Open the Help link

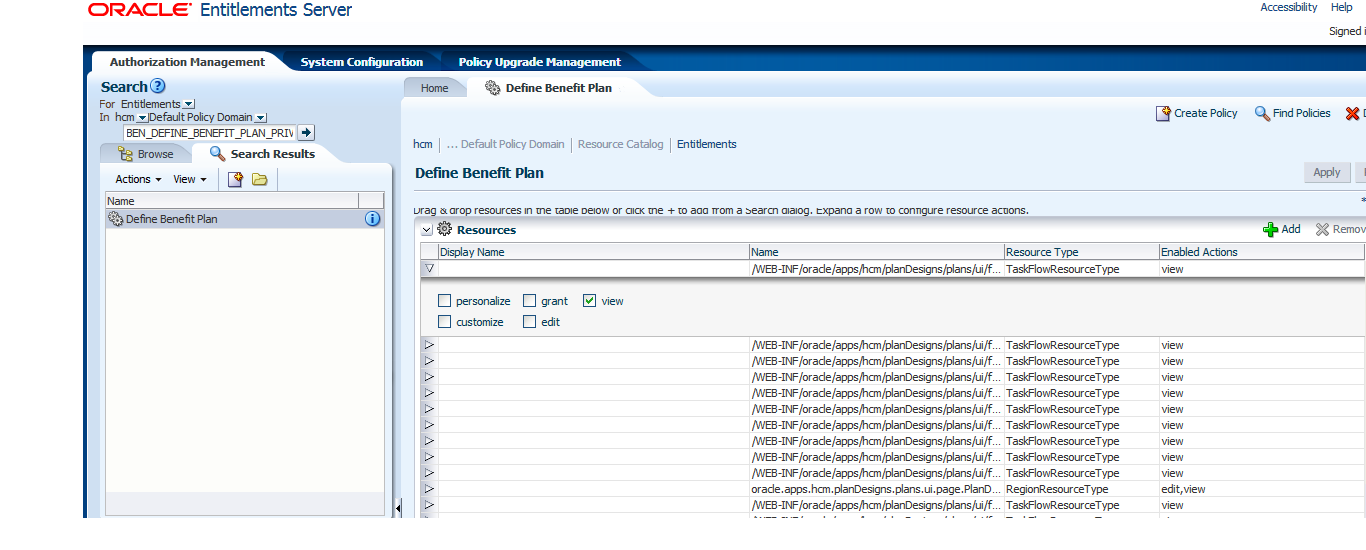[1342, 7]
